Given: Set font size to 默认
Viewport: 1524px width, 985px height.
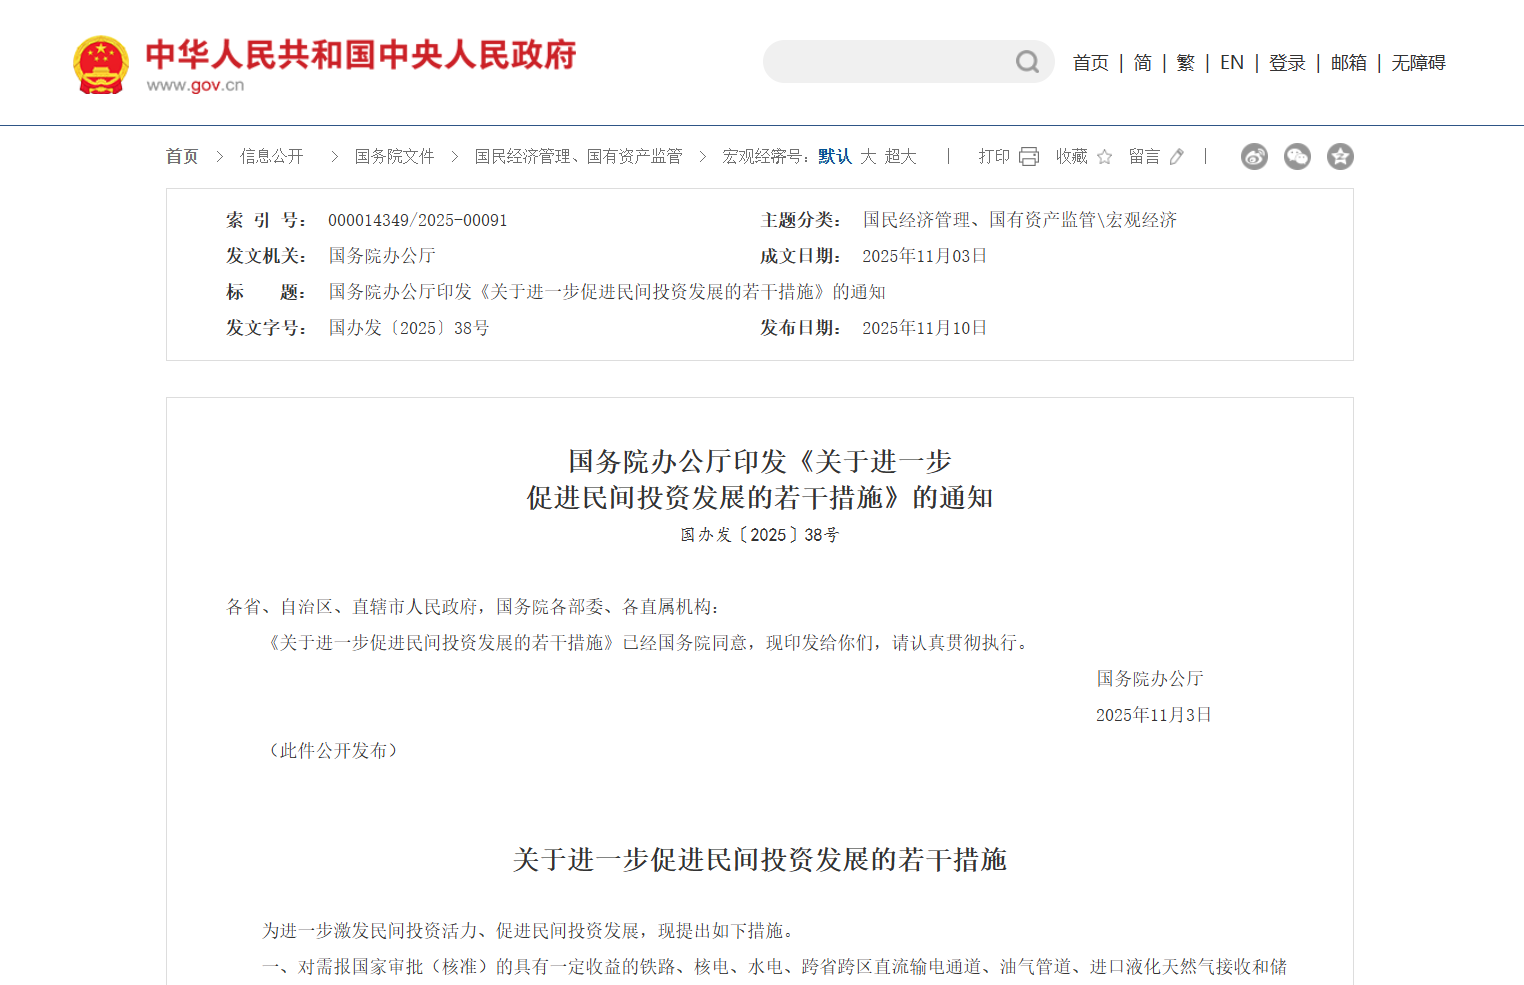Looking at the screenshot, I should click(834, 157).
